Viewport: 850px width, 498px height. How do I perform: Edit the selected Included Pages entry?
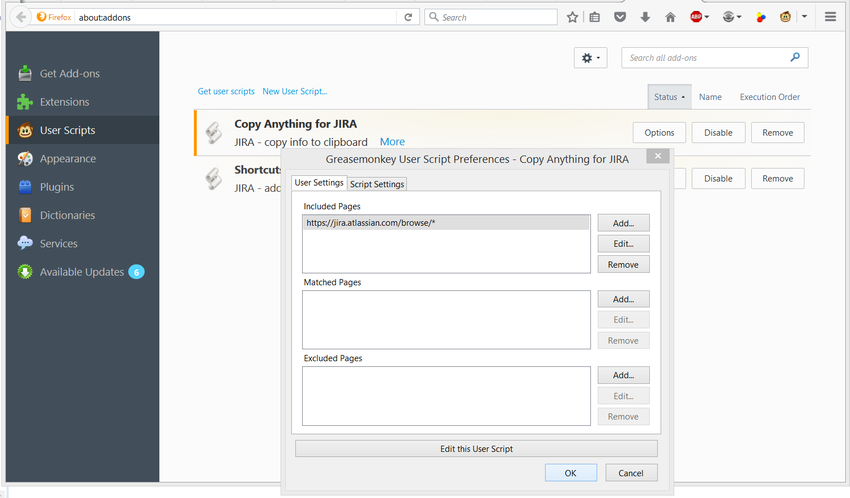[623, 244]
